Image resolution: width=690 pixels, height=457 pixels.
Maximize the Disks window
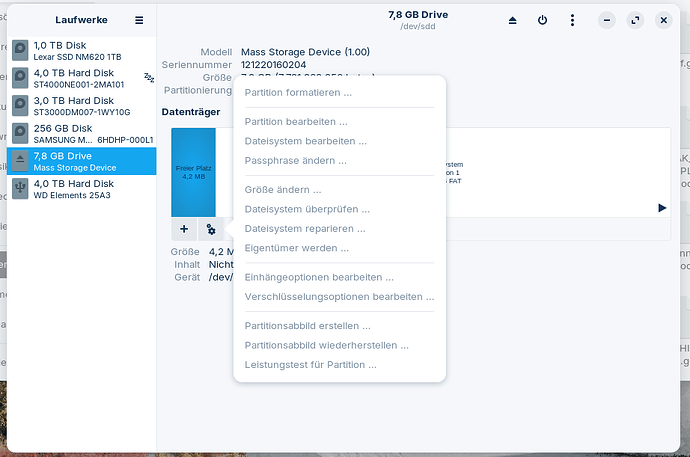(x=636, y=19)
